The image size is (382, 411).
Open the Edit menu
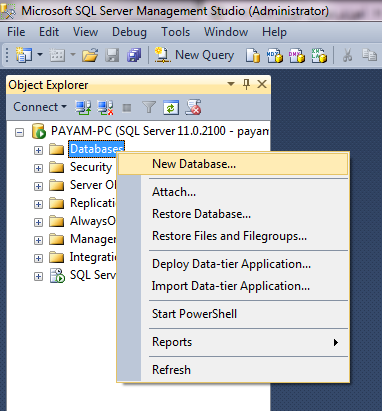pyautogui.click(x=49, y=32)
